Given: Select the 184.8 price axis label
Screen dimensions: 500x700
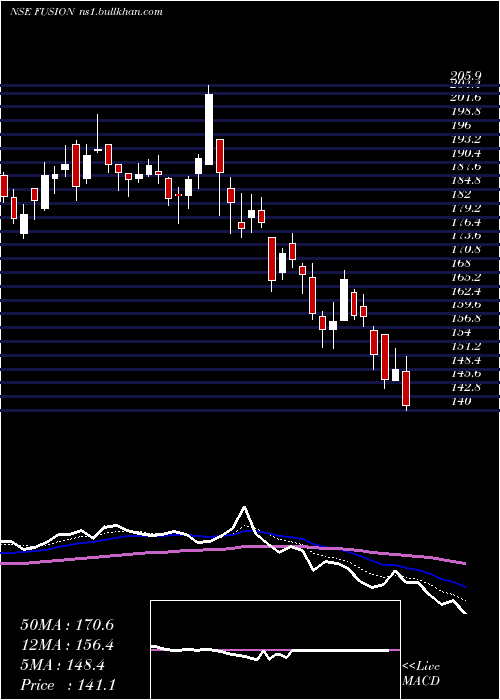Looking at the screenshot, I should click(466, 180).
